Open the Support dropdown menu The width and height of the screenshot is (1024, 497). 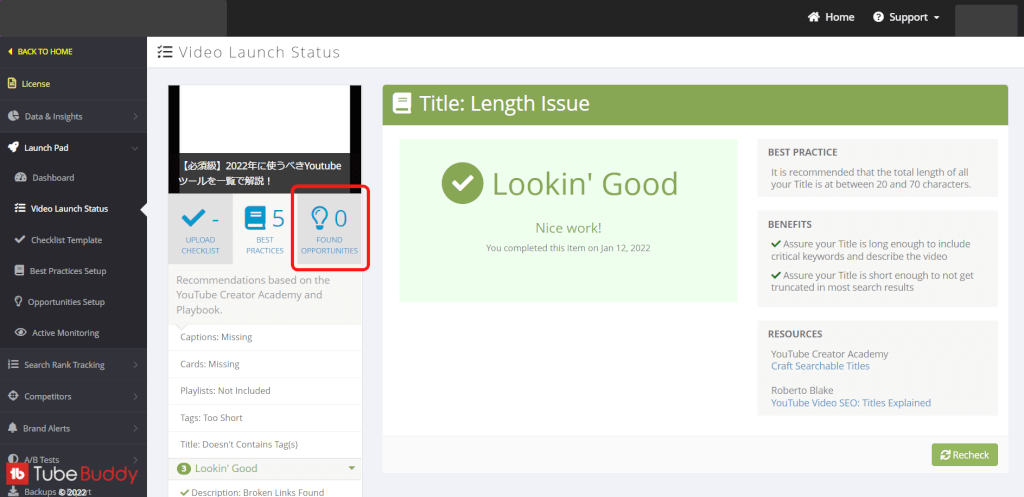pos(906,17)
